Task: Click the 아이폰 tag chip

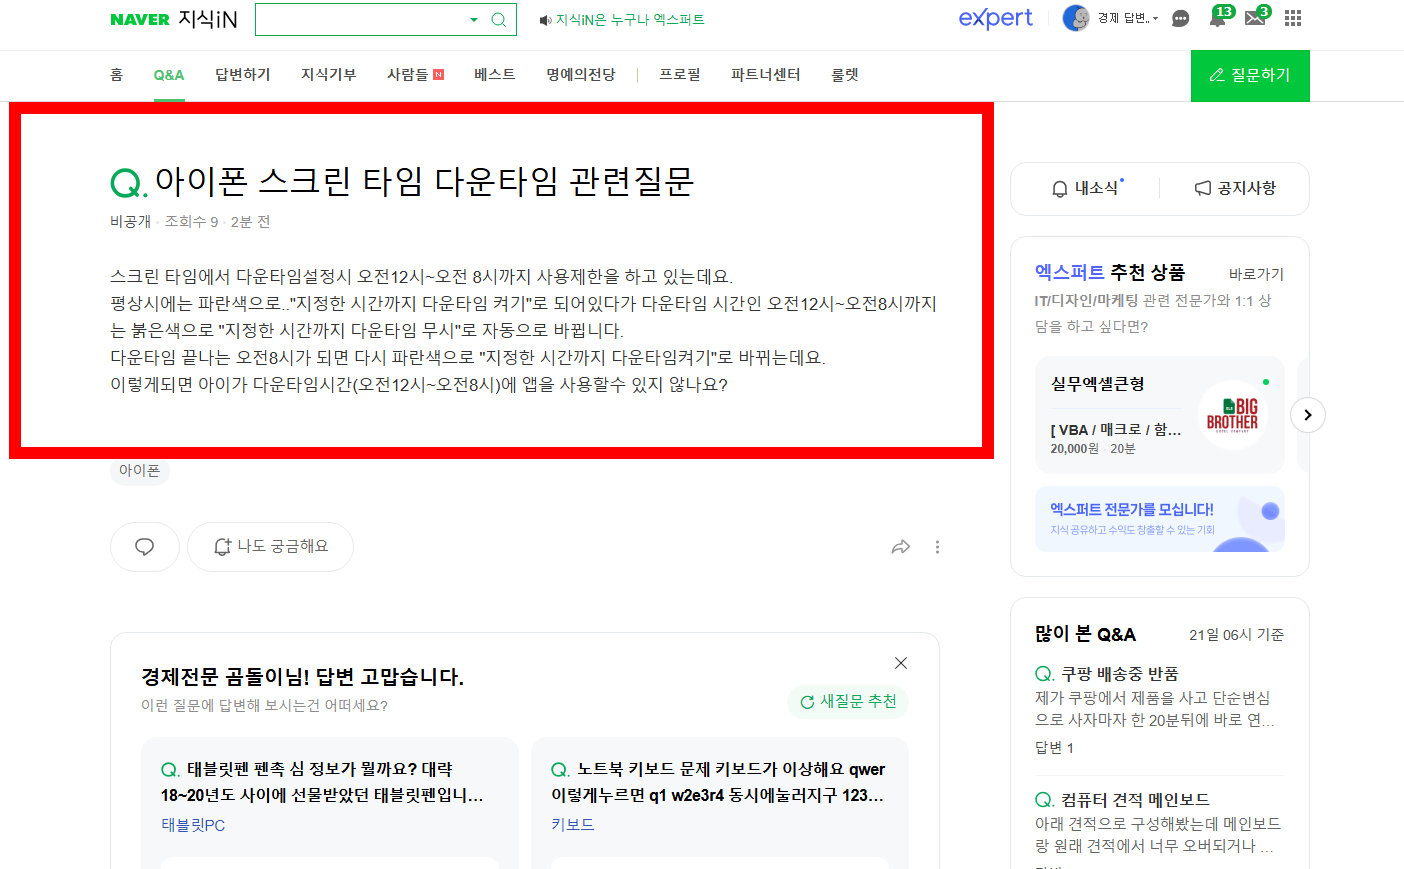Action: coord(139,471)
